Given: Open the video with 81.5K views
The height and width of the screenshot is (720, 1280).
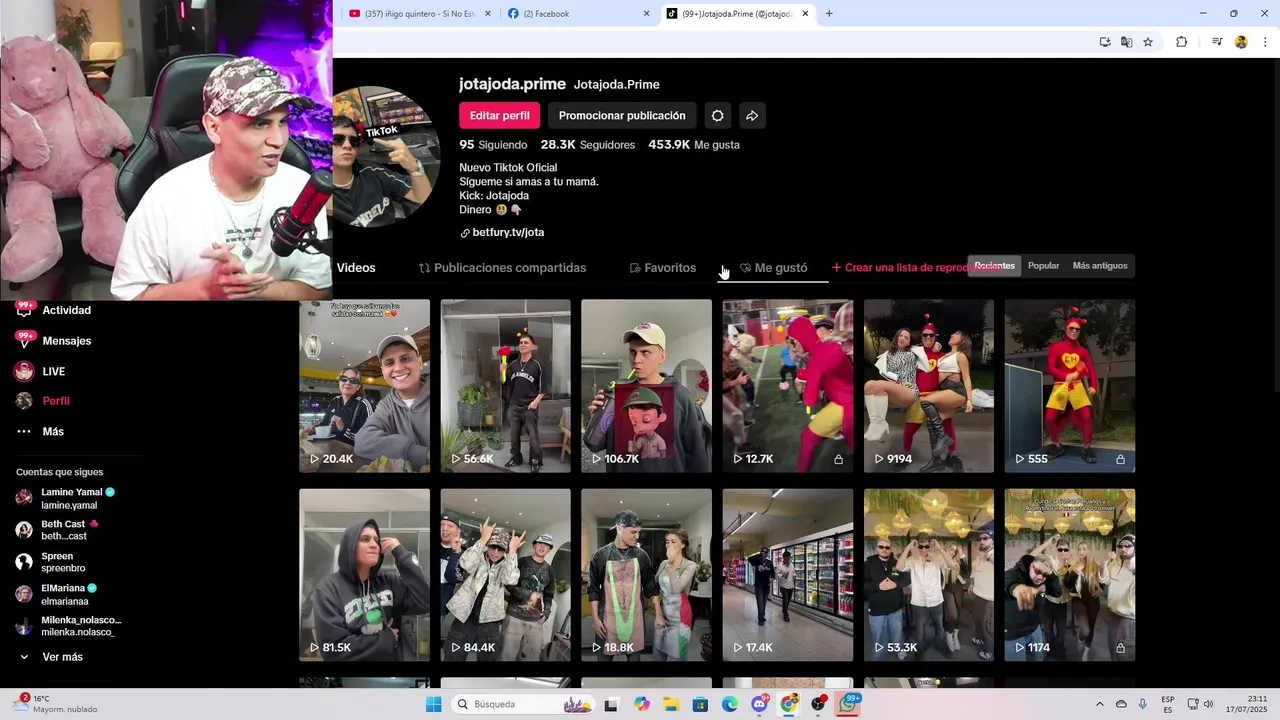Looking at the screenshot, I should tap(364, 575).
